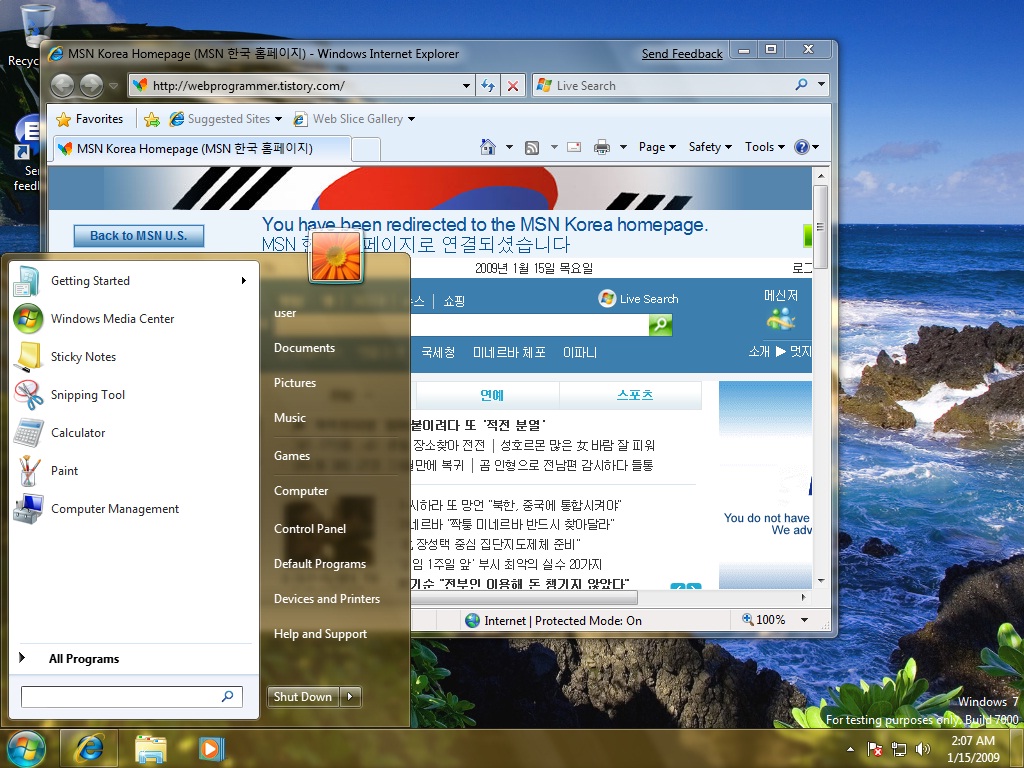Click the Start orb button
Viewport: 1024px width, 768px height.
[25, 748]
